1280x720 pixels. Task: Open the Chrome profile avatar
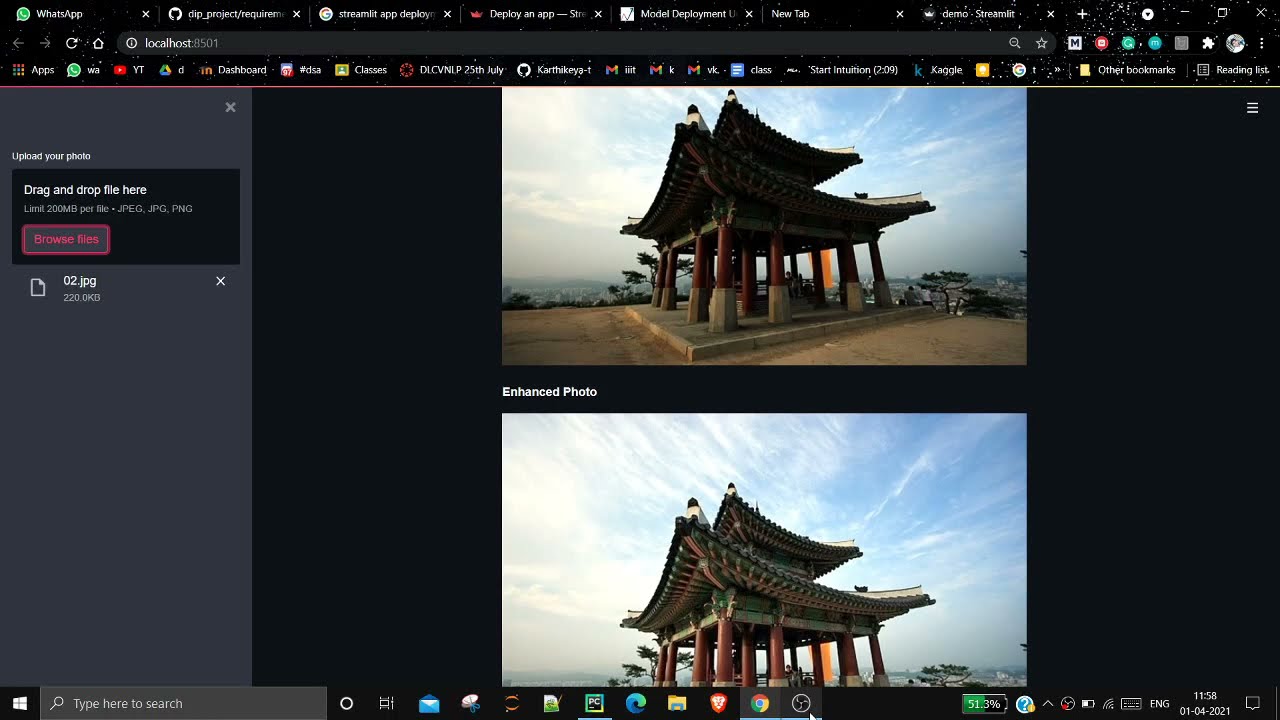[1235, 43]
